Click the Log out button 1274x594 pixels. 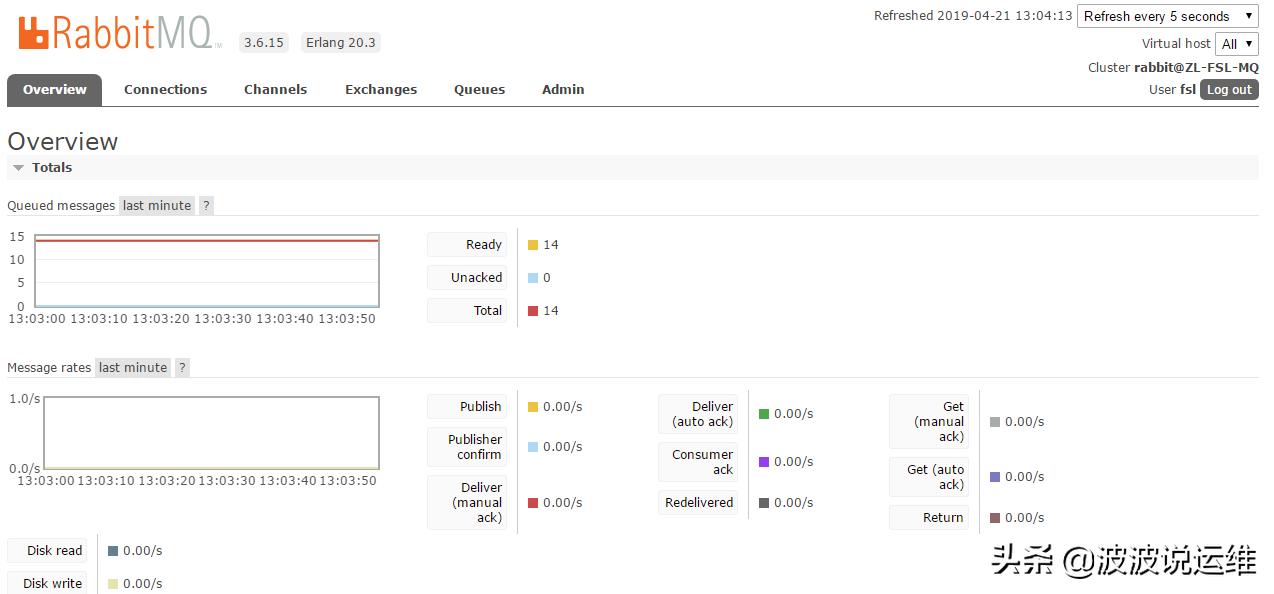click(x=1229, y=89)
